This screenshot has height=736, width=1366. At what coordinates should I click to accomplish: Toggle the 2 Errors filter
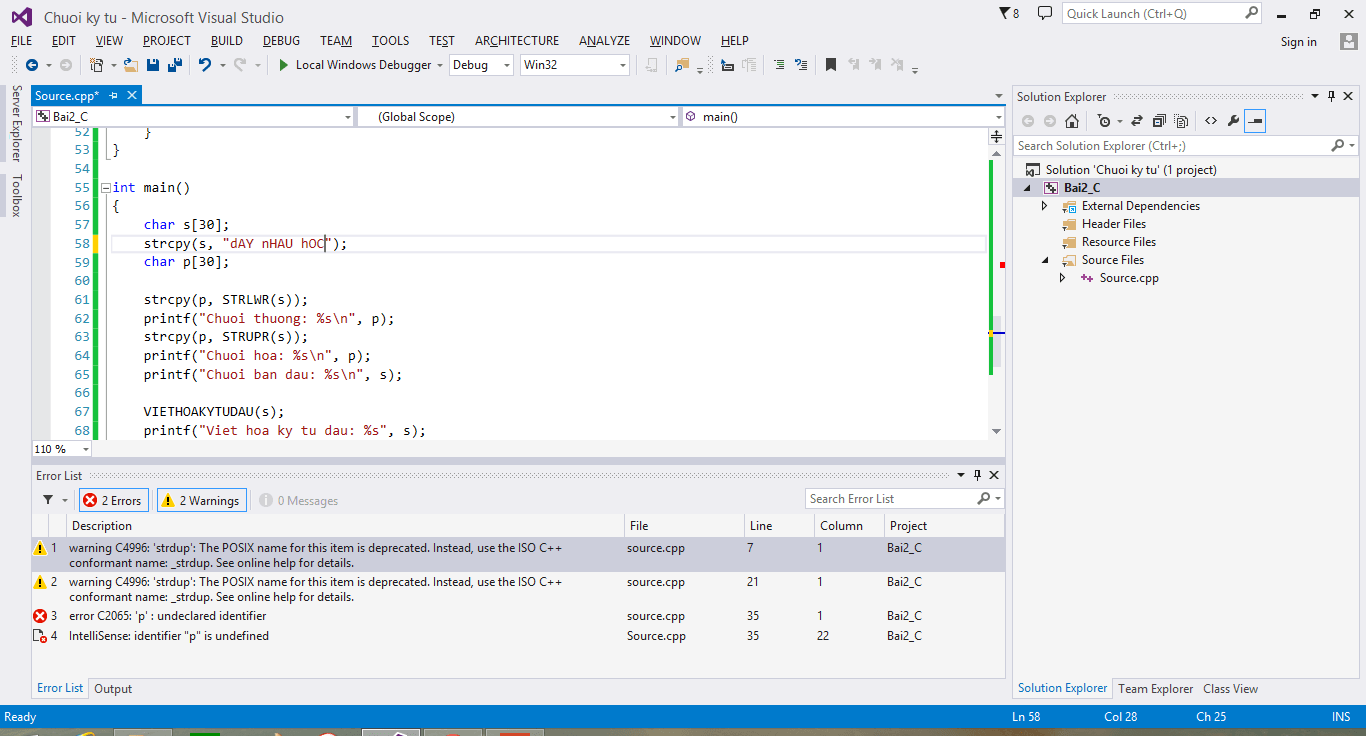pyautogui.click(x=113, y=500)
